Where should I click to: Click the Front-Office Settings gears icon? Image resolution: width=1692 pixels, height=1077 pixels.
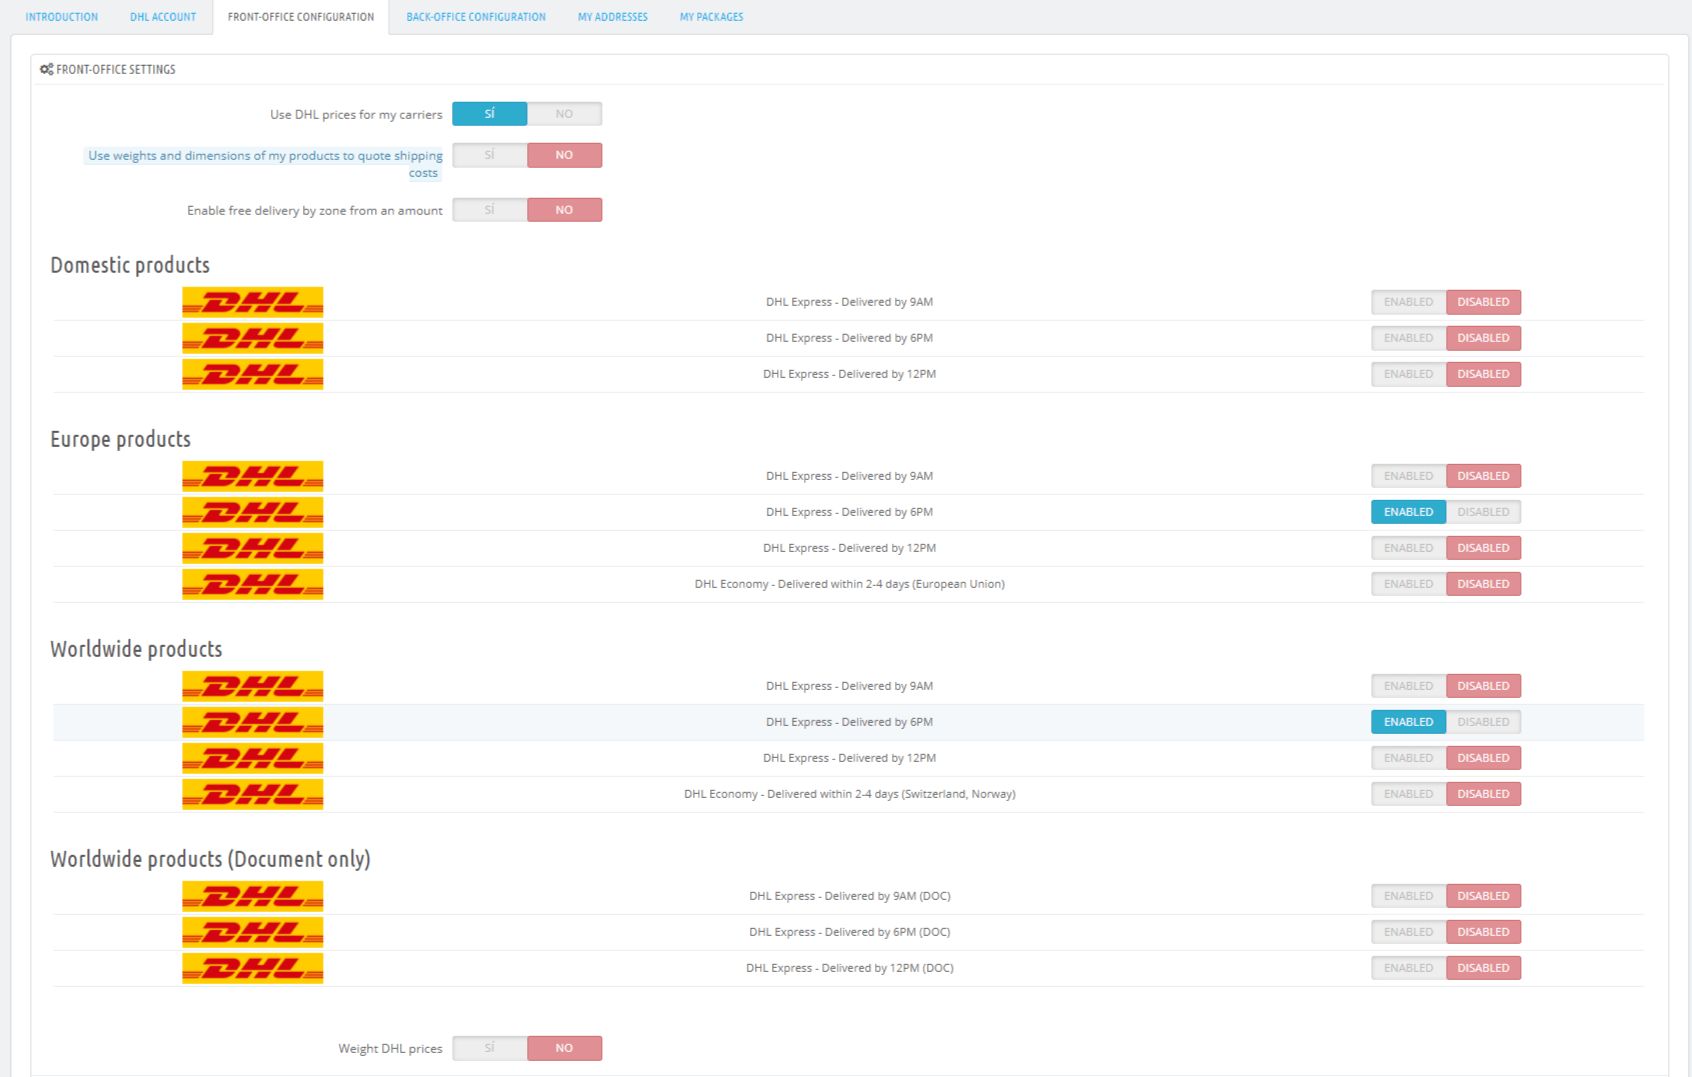pos(46,69)
